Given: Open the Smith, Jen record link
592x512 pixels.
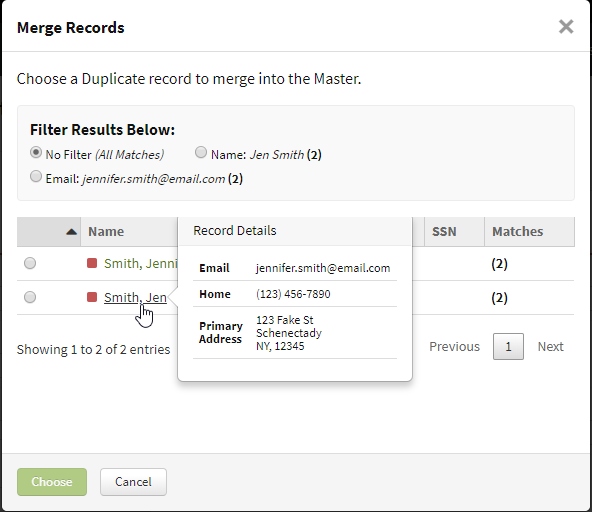Looking at the screenshot, I should (x=135, y=298).
